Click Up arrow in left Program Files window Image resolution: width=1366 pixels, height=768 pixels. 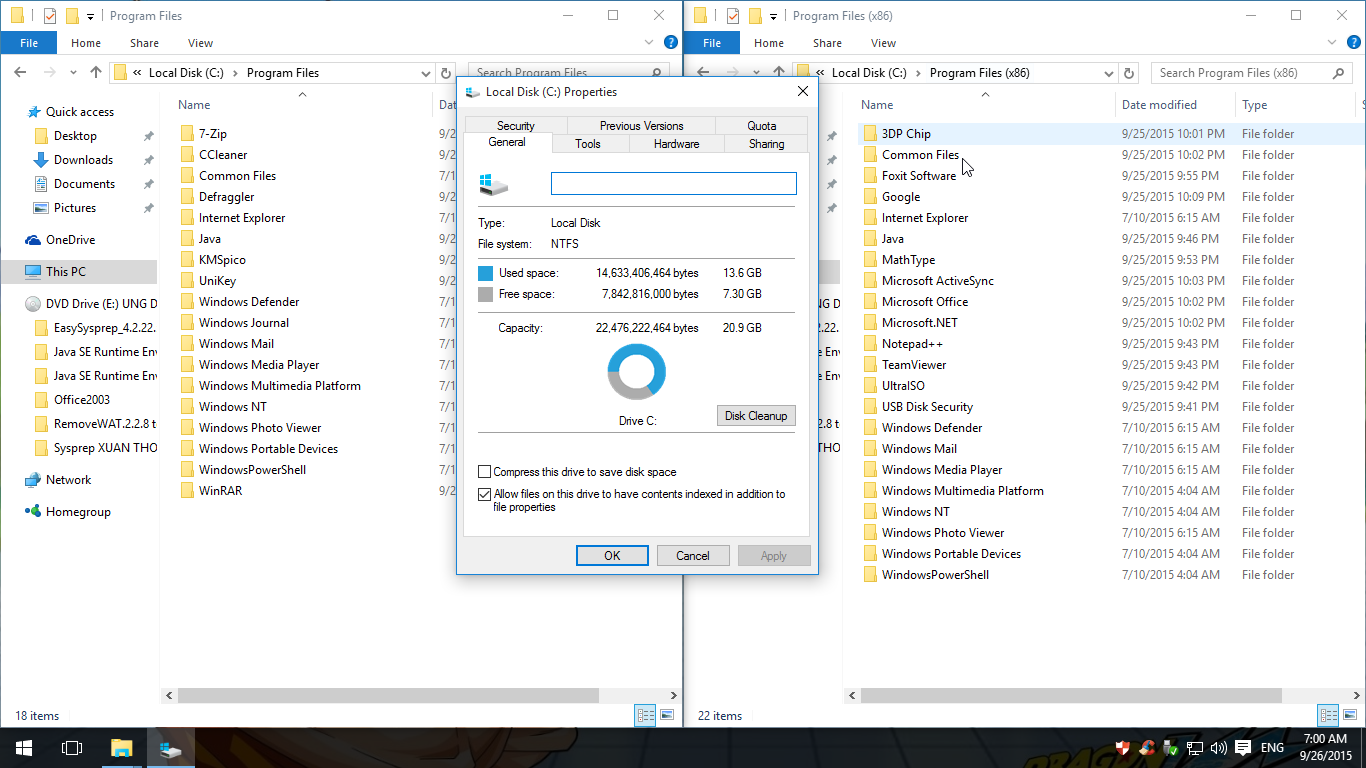[96, 72]
